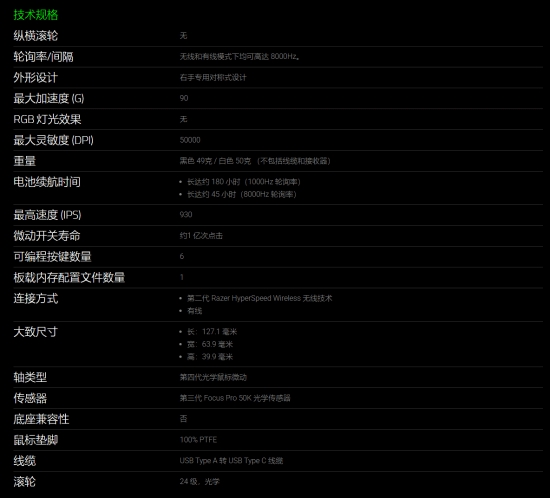Click the RGB 灯光效果 label
Screen dimensions: 550x498
(x=47, y=119)
